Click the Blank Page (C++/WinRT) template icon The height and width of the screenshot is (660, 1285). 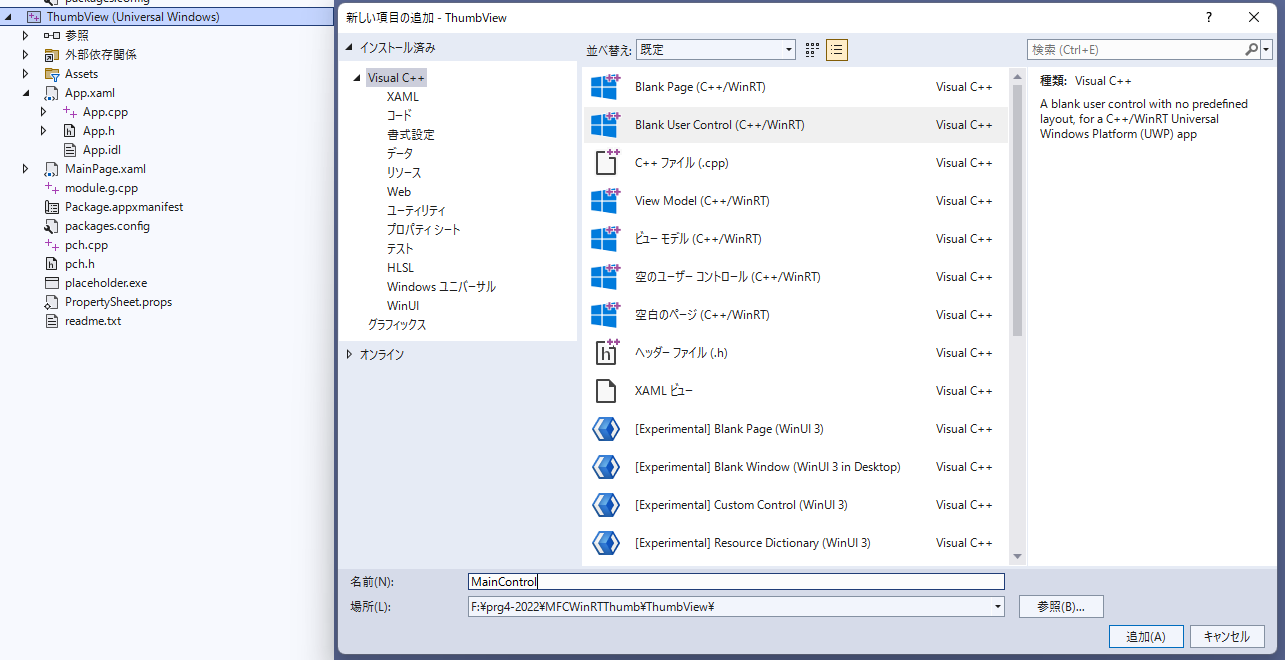point(605,87)
